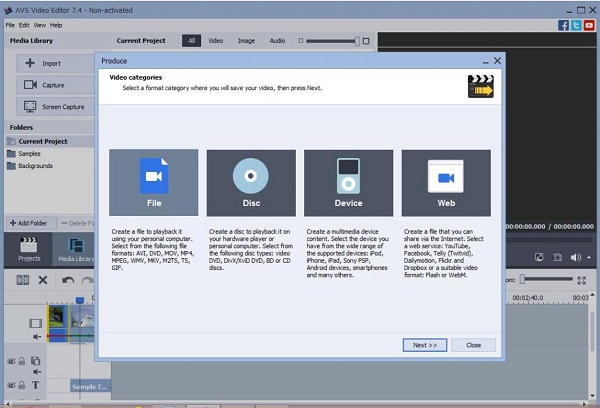Select the Disc video category
600x408 pixels.
[x=251, y=183]
